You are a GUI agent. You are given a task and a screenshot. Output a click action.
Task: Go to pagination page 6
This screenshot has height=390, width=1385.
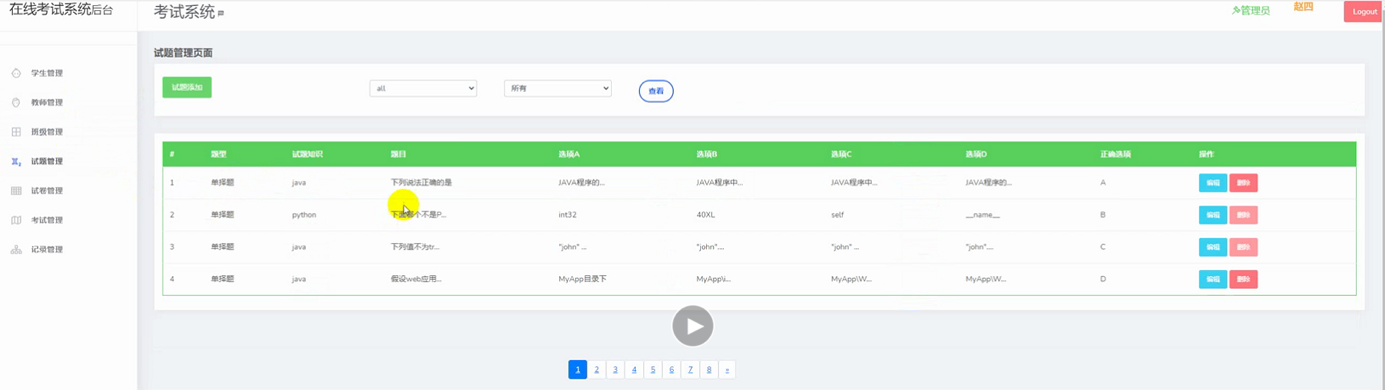671,370
